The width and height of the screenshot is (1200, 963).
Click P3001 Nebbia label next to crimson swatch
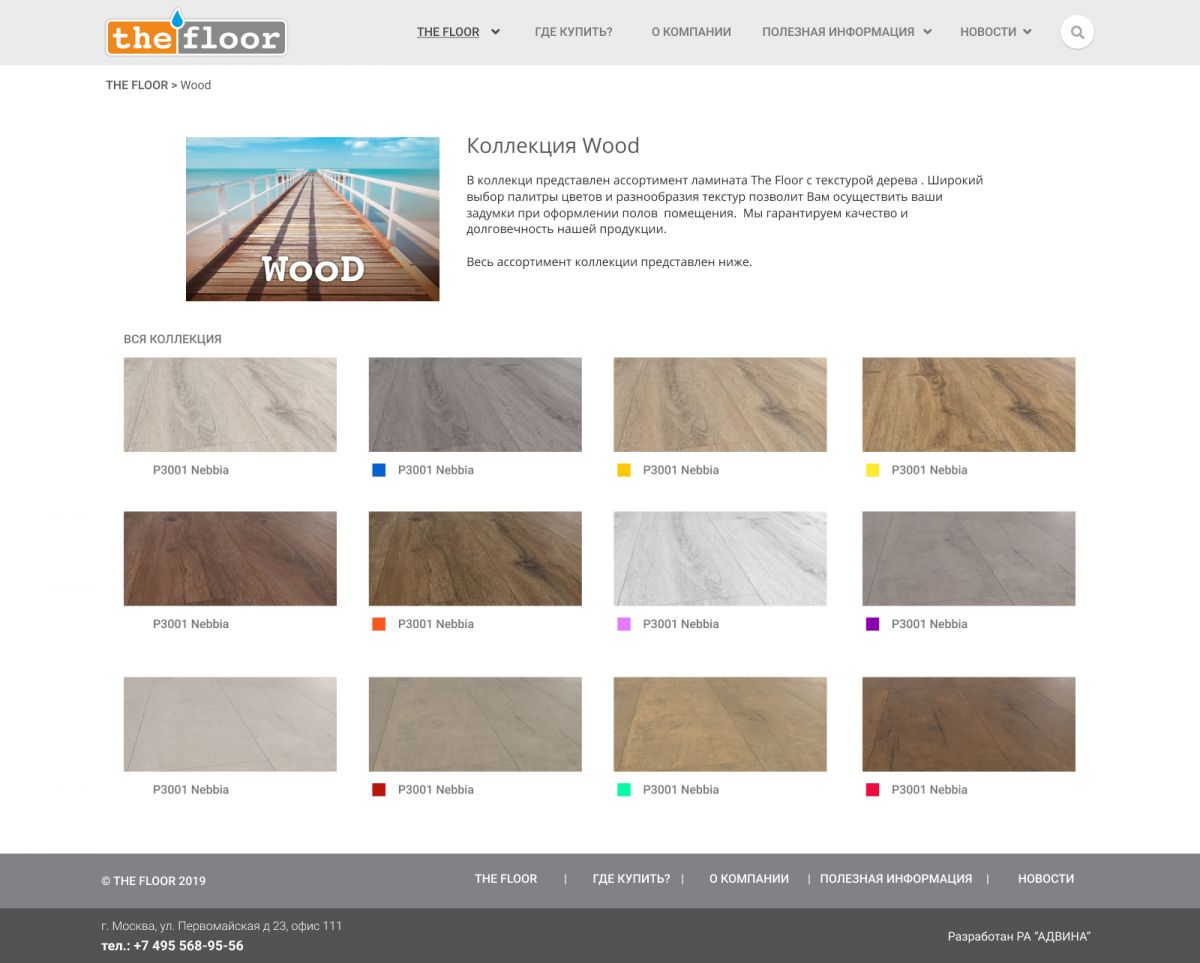930,790
